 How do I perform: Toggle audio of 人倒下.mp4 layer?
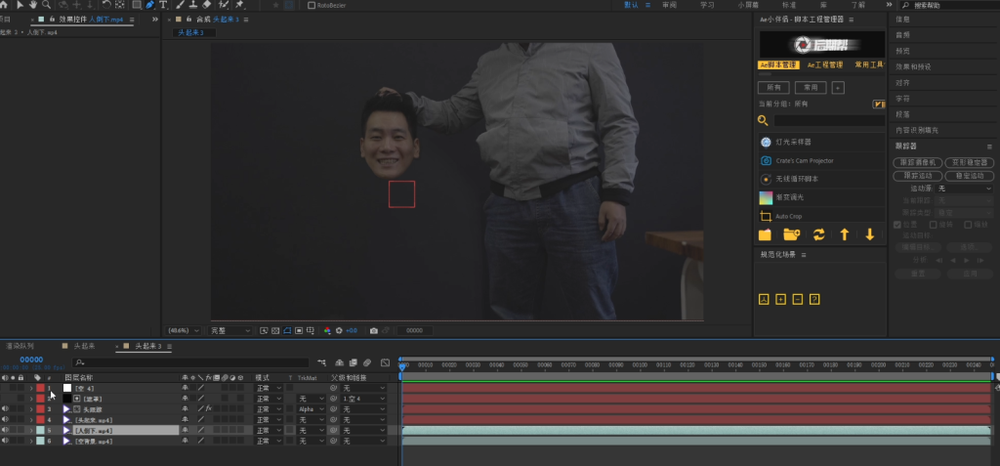(x=5, y=430)
